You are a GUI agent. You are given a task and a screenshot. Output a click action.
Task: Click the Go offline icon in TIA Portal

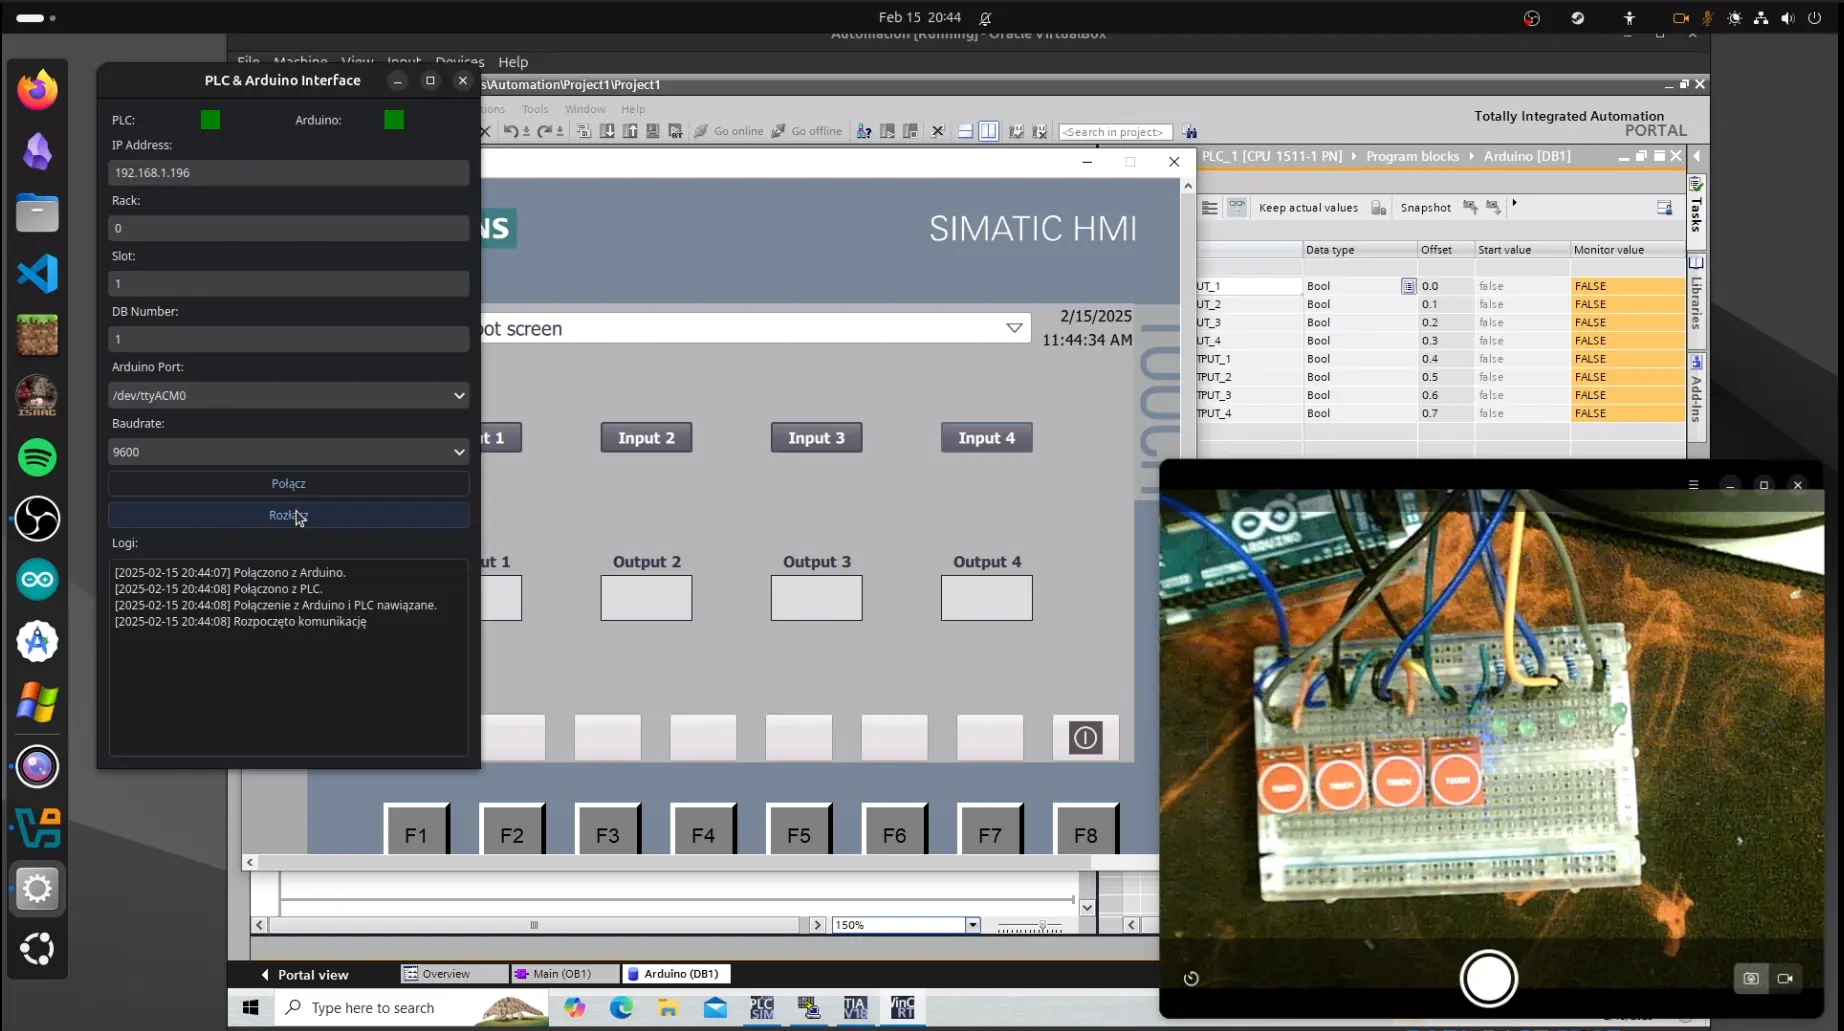click(779, 131)
